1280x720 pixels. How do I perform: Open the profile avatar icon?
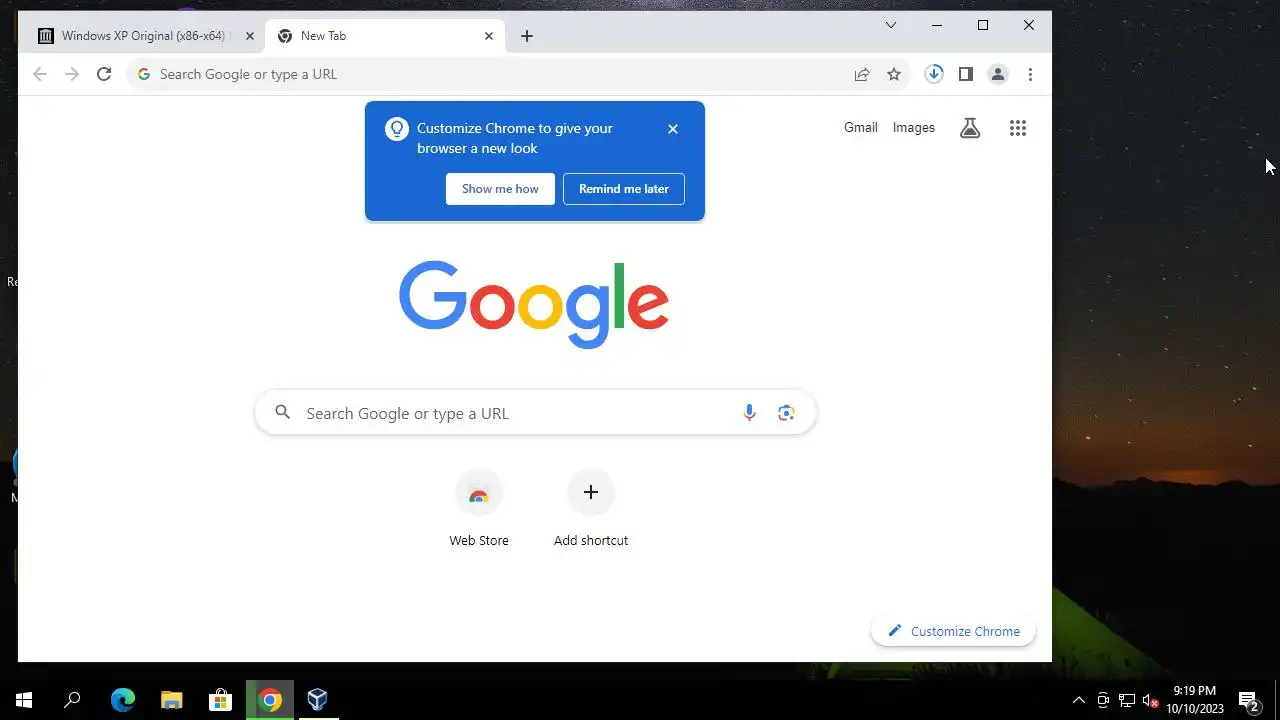click(x=998, y=74)
